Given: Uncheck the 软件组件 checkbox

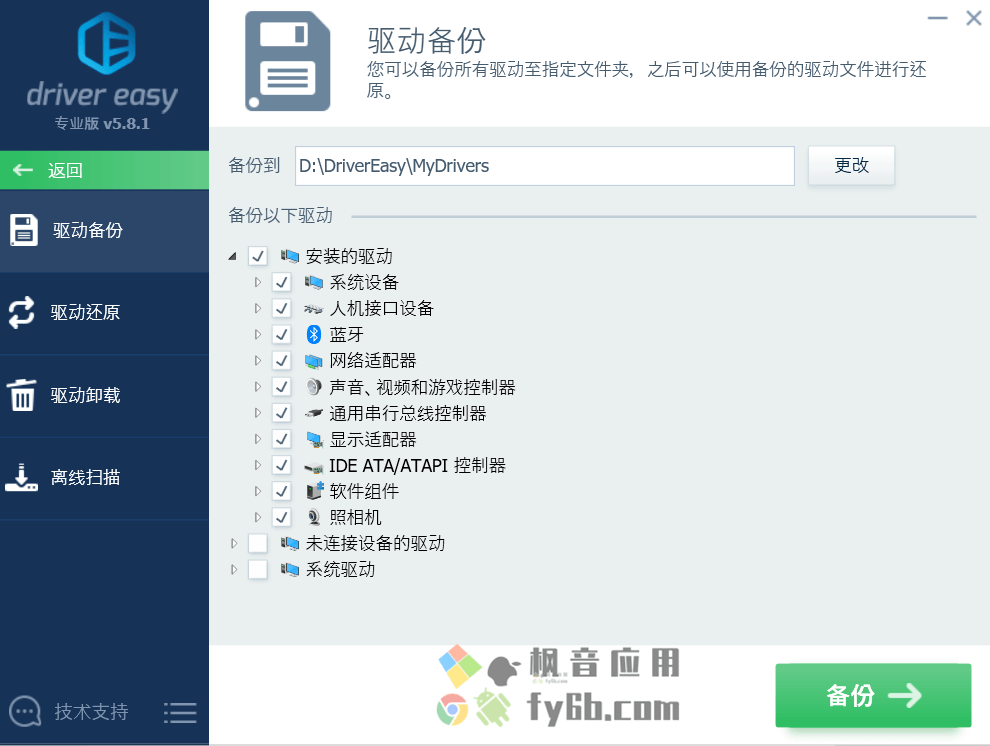Looking at the screenshot, I should pyautogui.click(x=282, y=491).
